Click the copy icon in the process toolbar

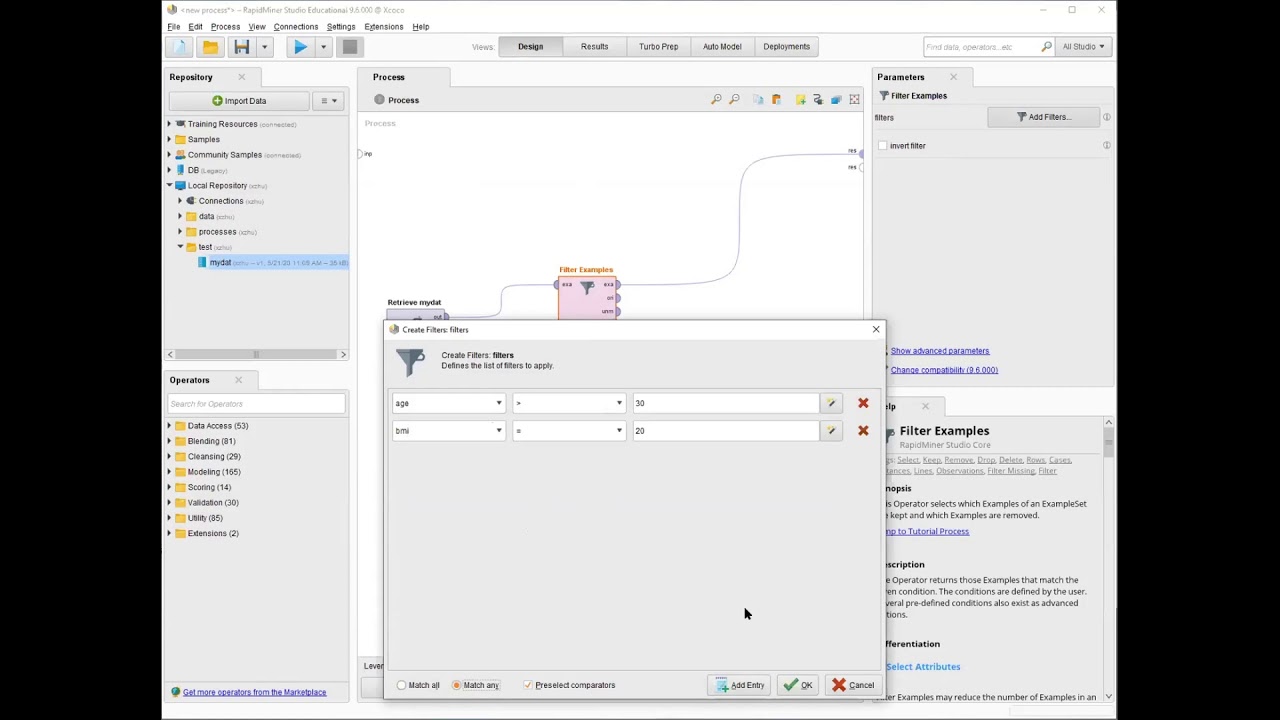(x=758, y=100)
